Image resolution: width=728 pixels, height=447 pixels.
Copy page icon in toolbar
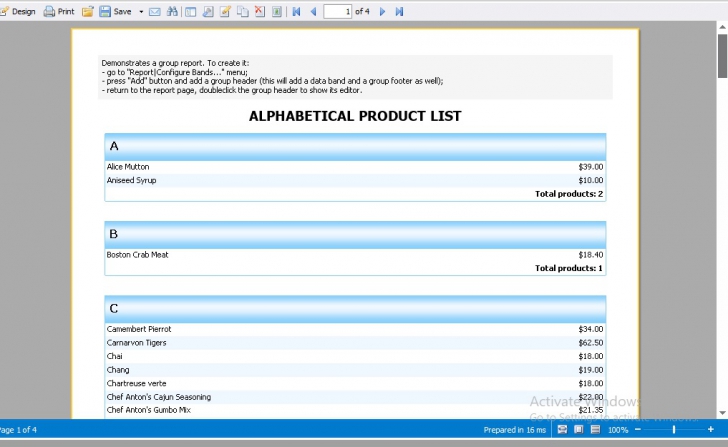coord(242,12)
